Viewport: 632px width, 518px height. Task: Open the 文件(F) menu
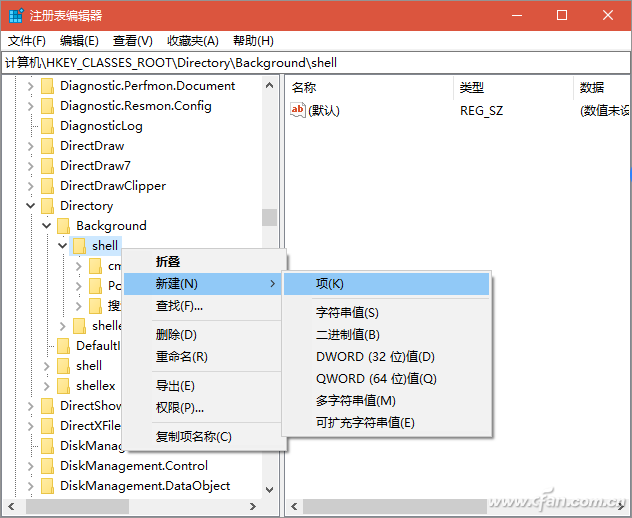[x=27, y=41]
